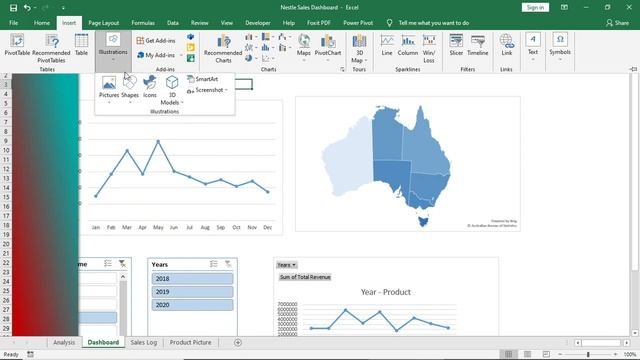Open the Text group button
This screenshot has width=640, height=360.
point(533,47)
